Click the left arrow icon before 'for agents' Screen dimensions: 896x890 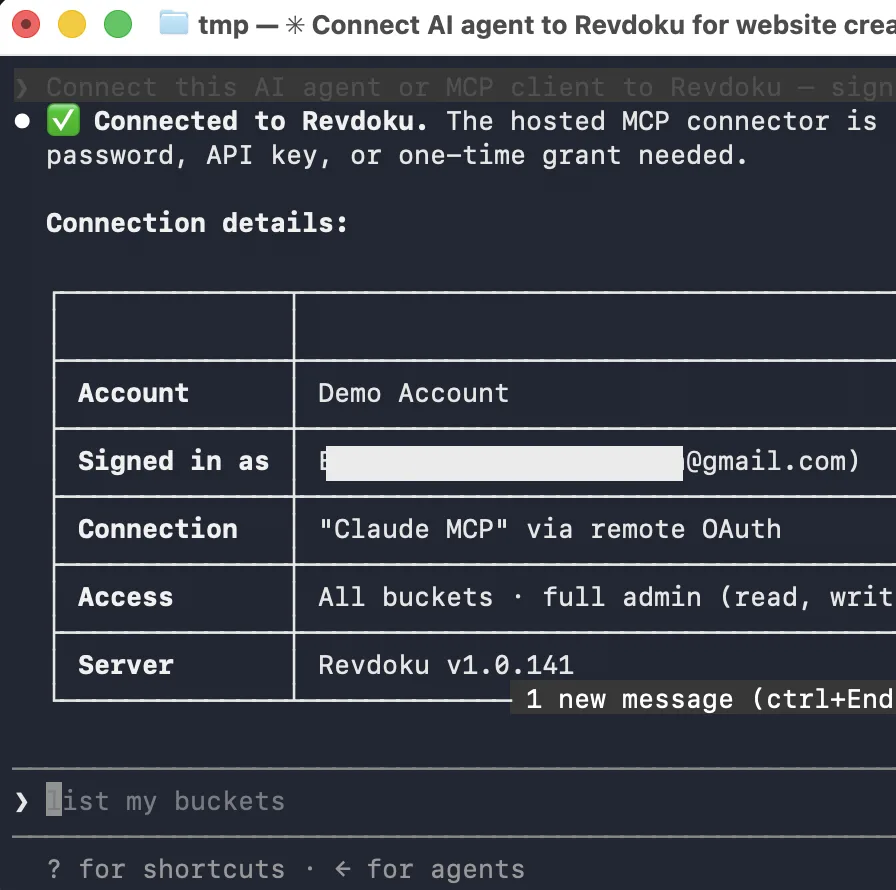343,869
